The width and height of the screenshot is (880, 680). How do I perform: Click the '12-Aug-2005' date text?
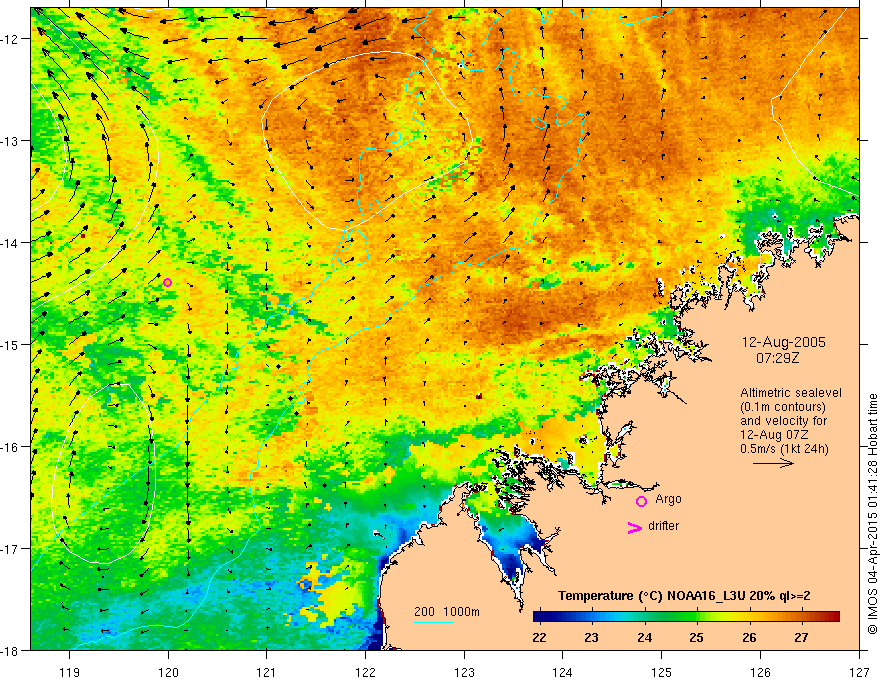(783, 342)
